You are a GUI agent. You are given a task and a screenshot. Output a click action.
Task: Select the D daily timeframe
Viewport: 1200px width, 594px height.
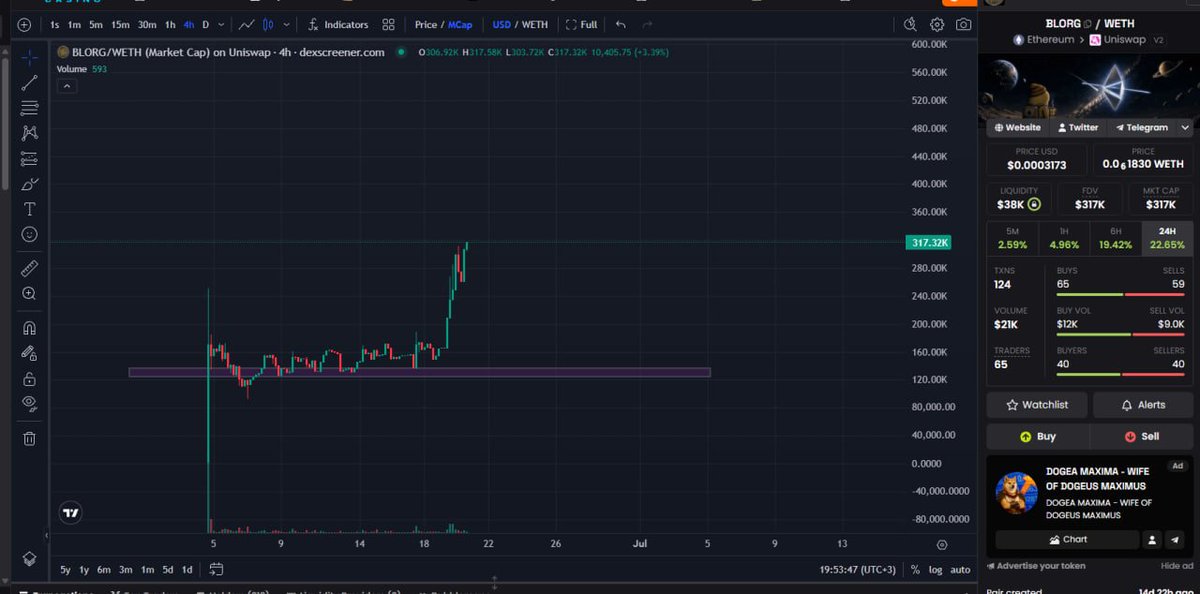pyautogui.click(x=206, y=24)
